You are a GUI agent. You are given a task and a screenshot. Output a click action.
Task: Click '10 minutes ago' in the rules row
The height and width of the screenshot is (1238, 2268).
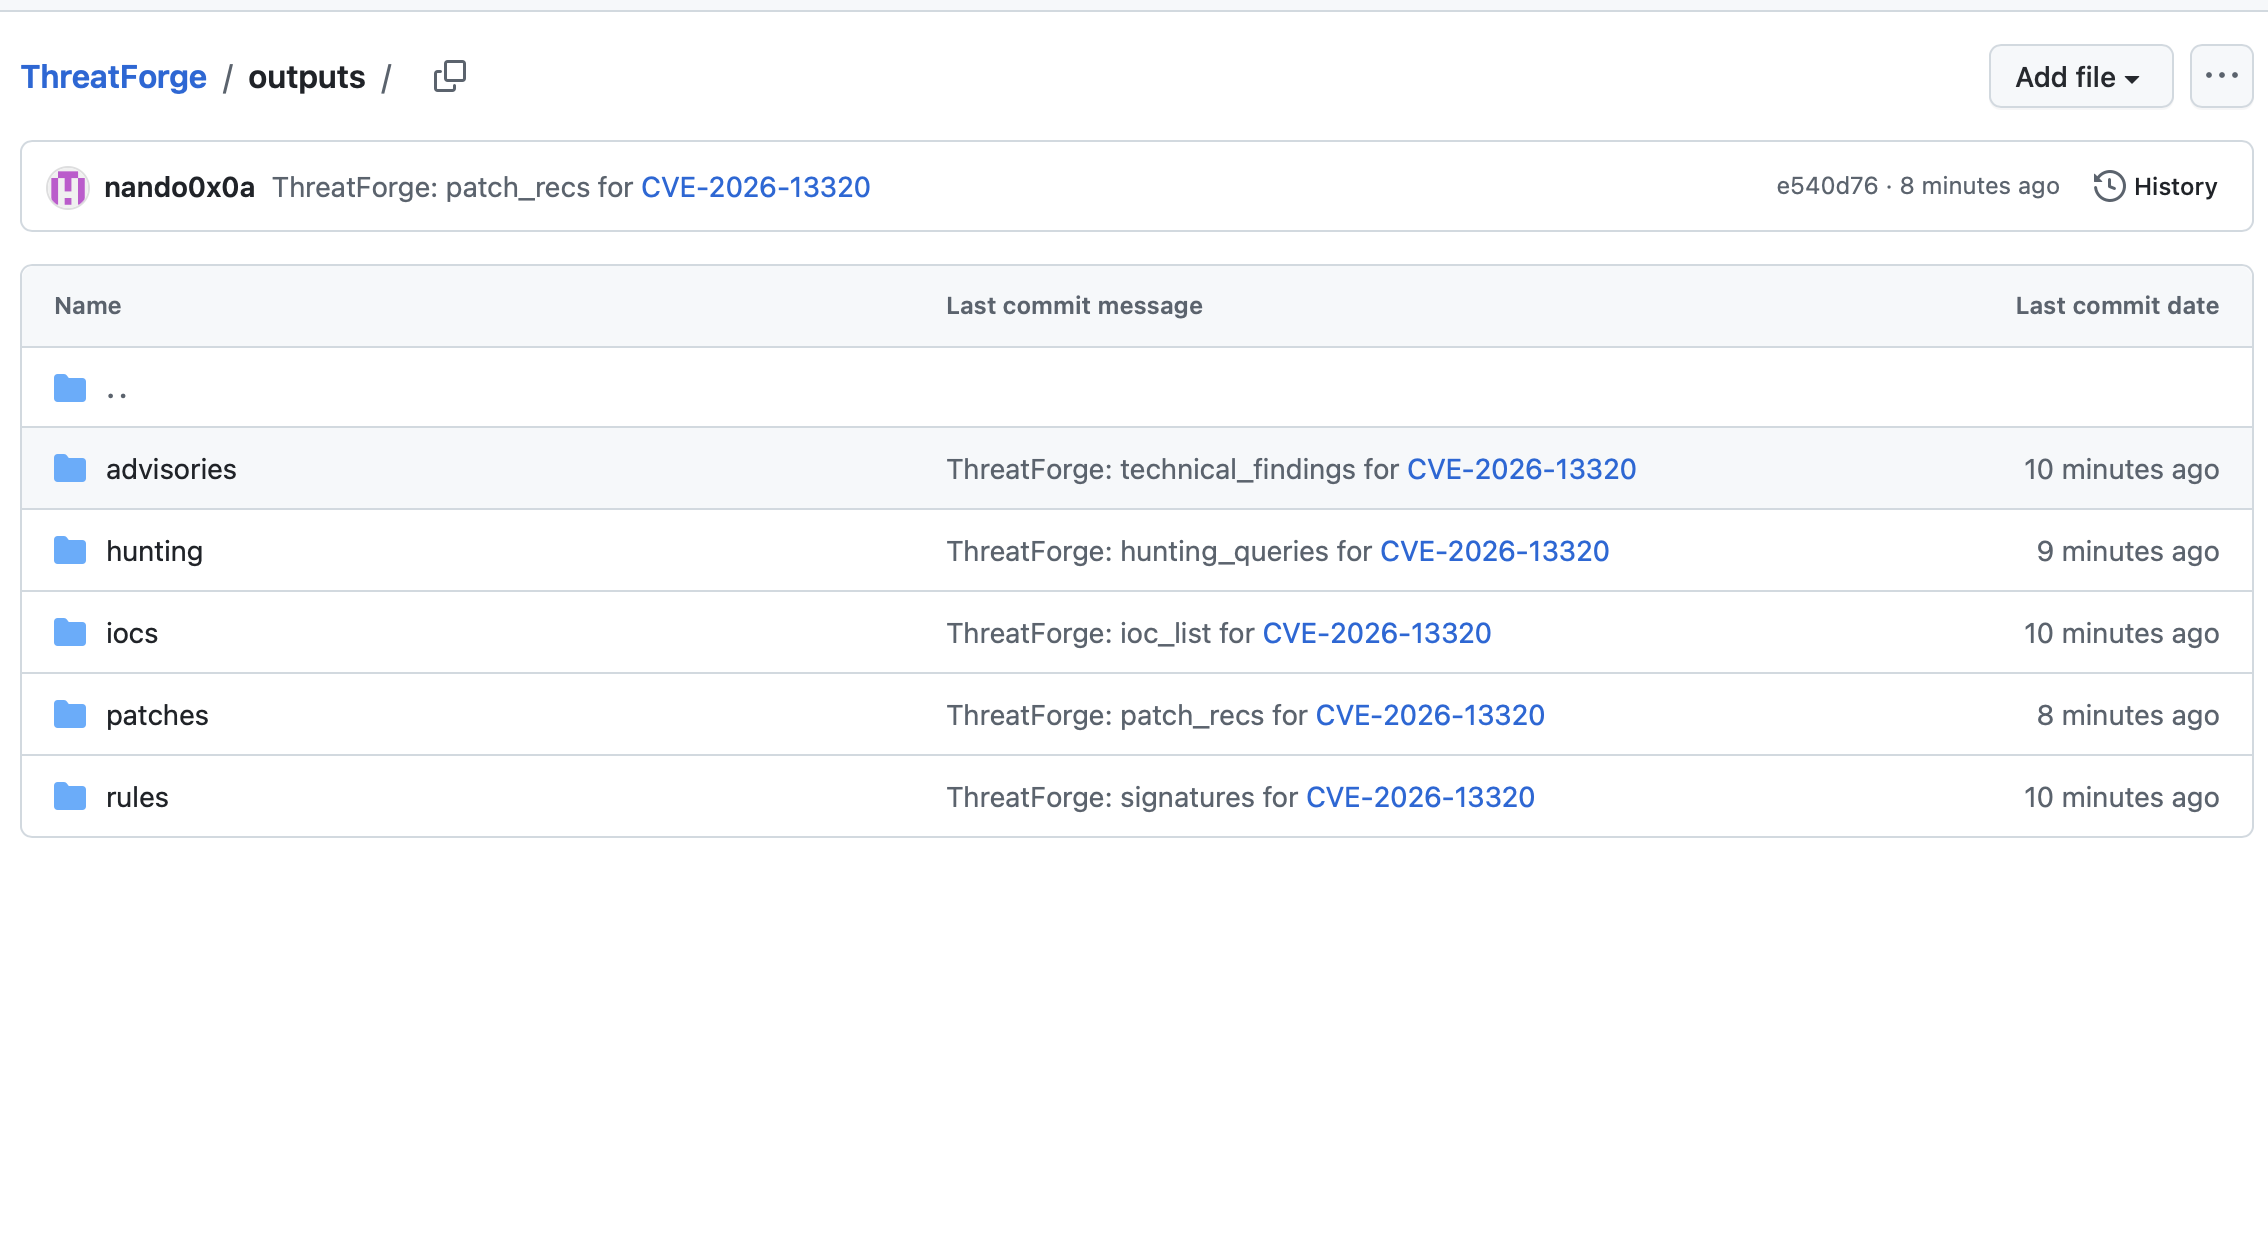[x=2122, y=797]
